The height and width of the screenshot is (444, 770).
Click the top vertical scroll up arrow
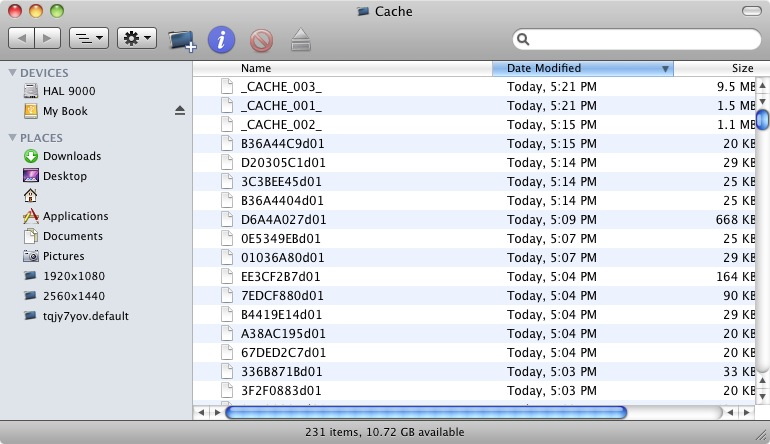[x=762, y=85]
